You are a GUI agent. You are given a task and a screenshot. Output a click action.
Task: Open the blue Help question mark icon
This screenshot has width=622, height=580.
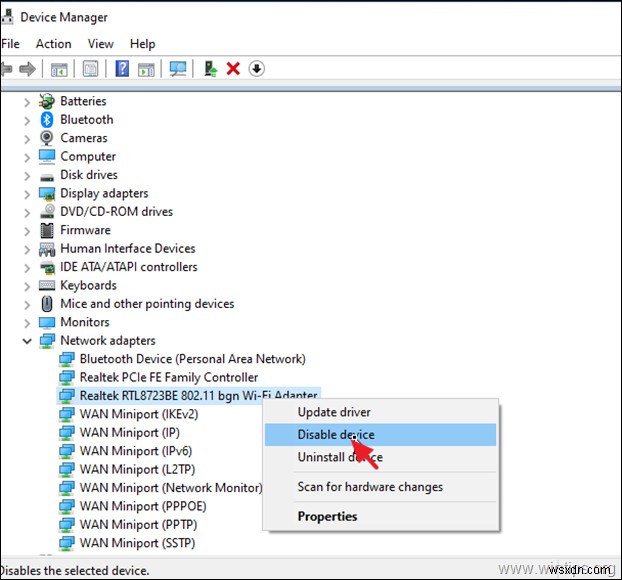[x=122, y=69]
